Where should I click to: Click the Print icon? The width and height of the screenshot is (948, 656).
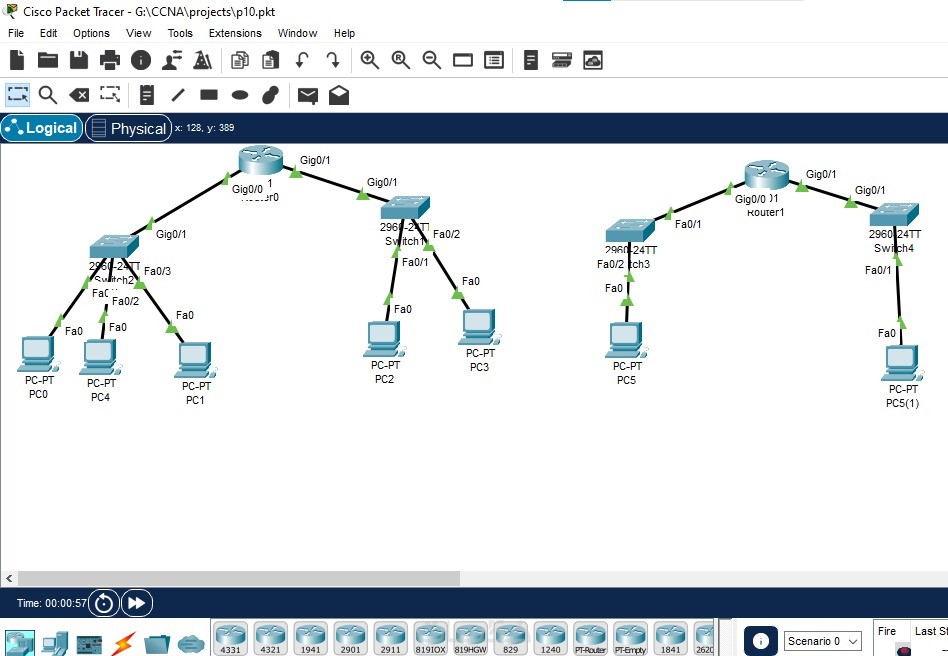coord(110,60)
